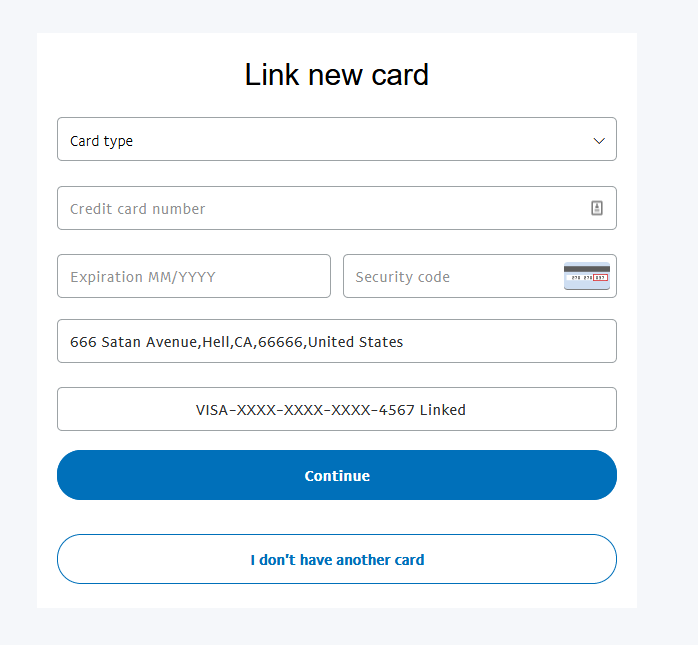Click the Linked status text
This screenshot has width=698, height=645.
(x=442, y=410)
